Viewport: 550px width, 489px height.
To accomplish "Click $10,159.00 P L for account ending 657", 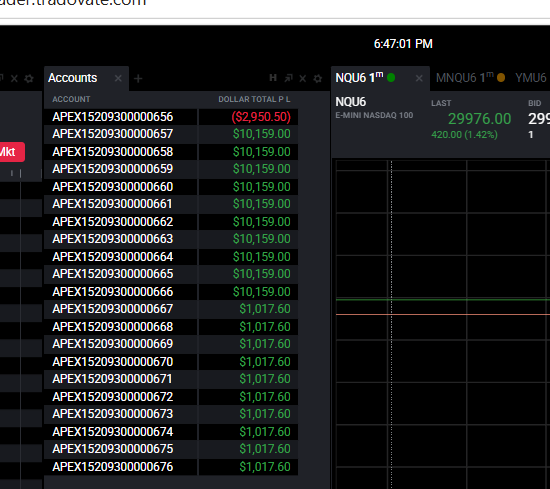I will click(262, 134).
